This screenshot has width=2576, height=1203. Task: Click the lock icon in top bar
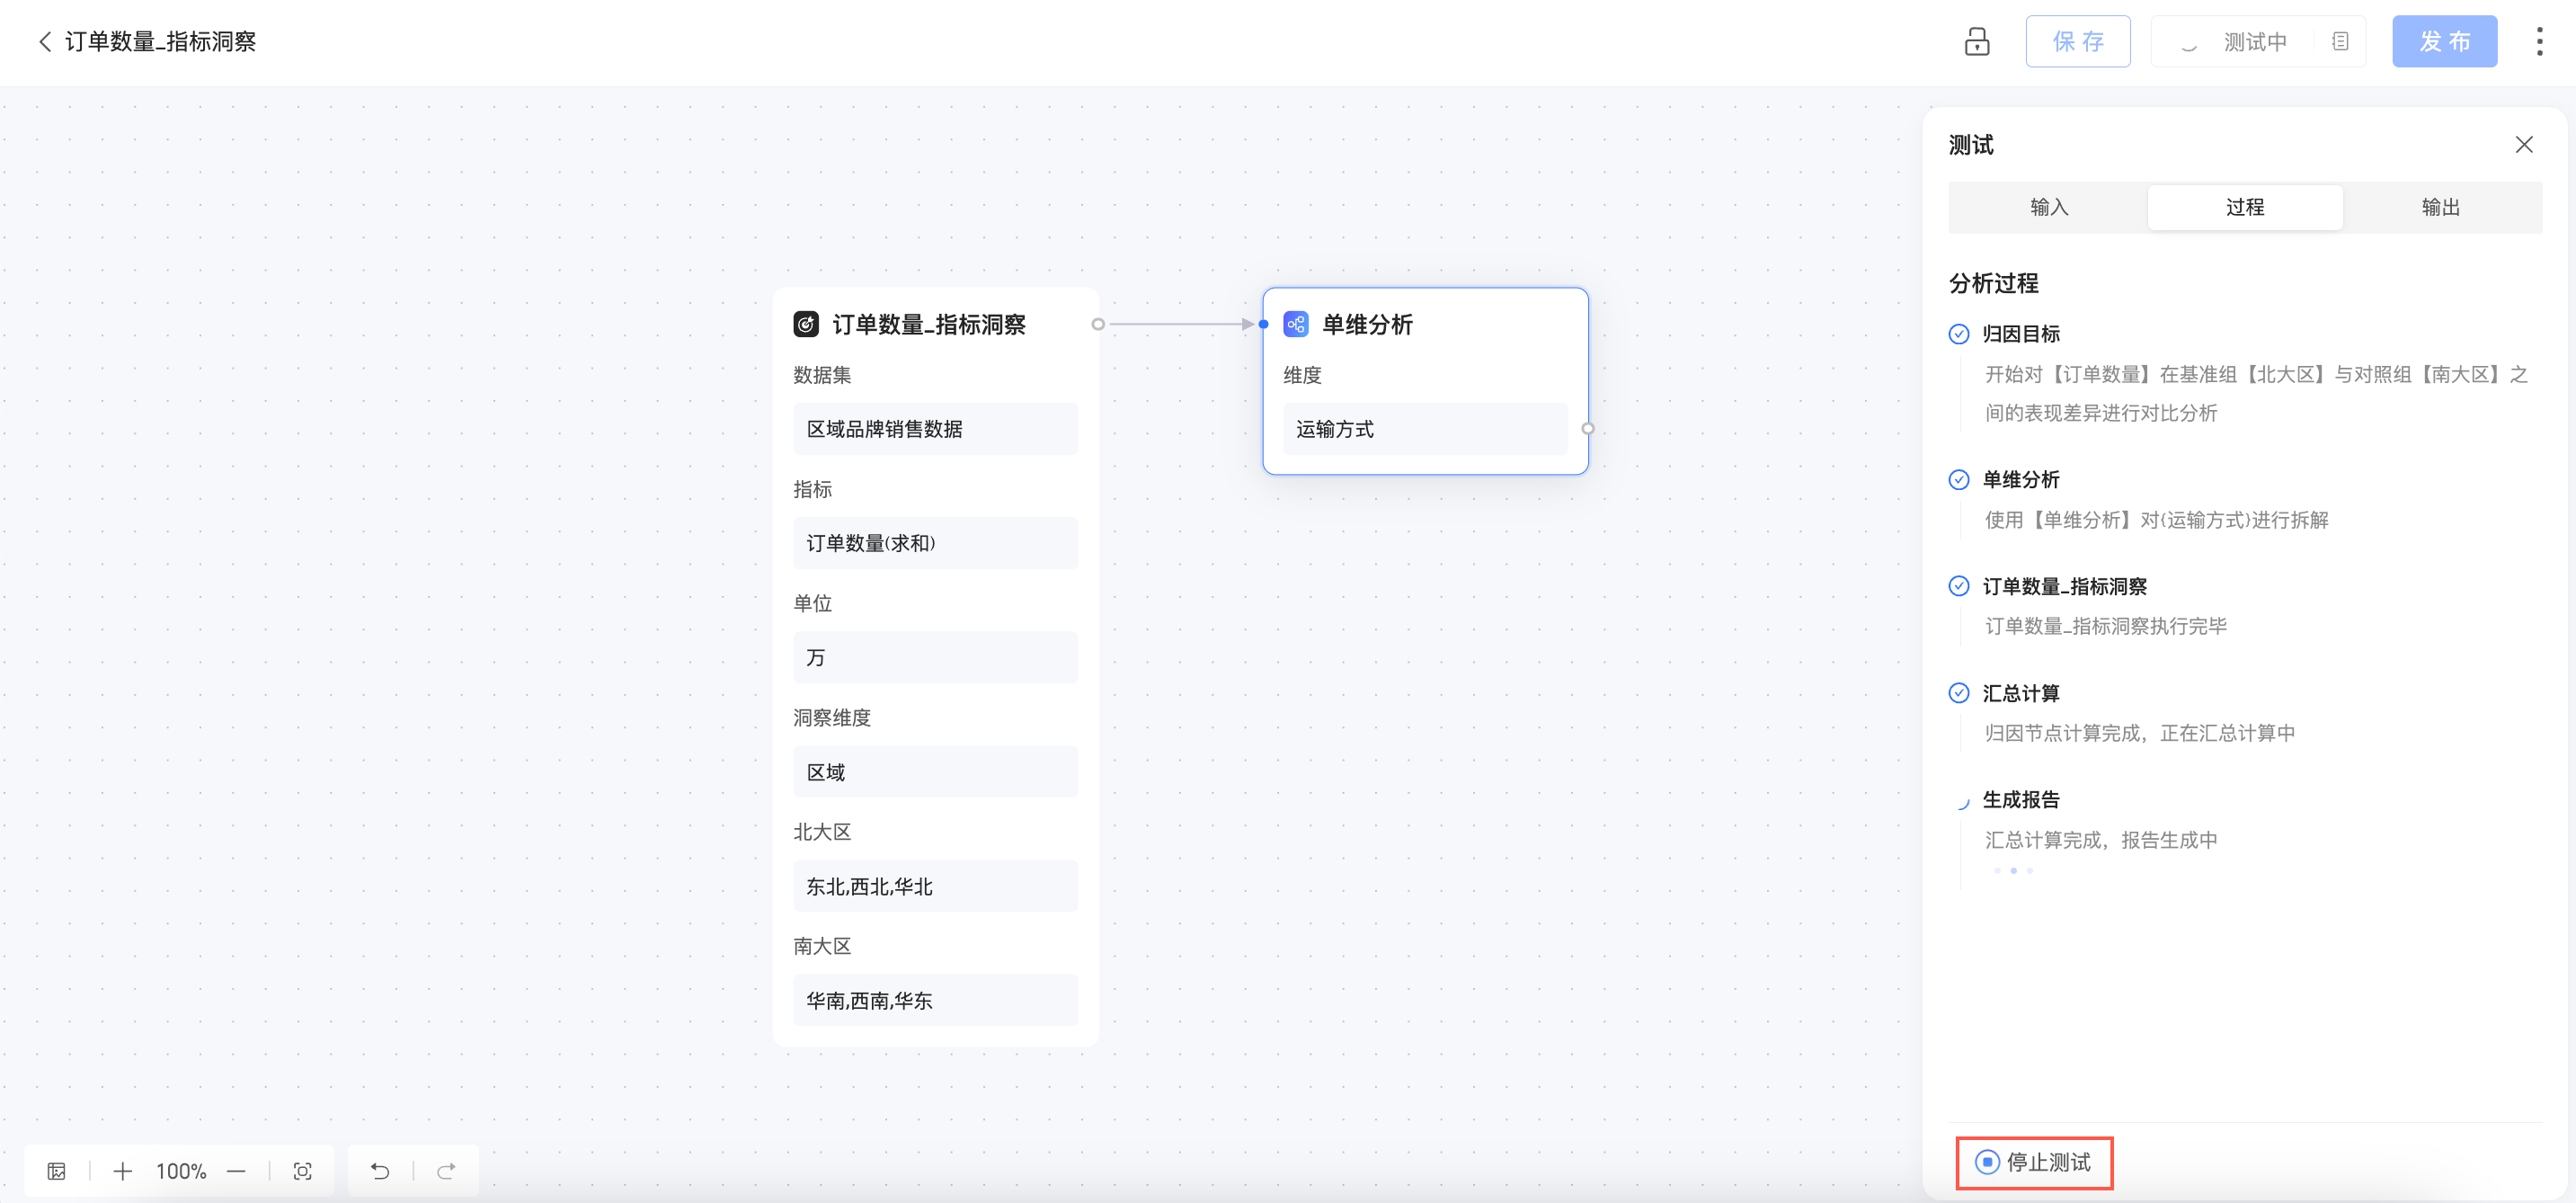pos(1976,41)
